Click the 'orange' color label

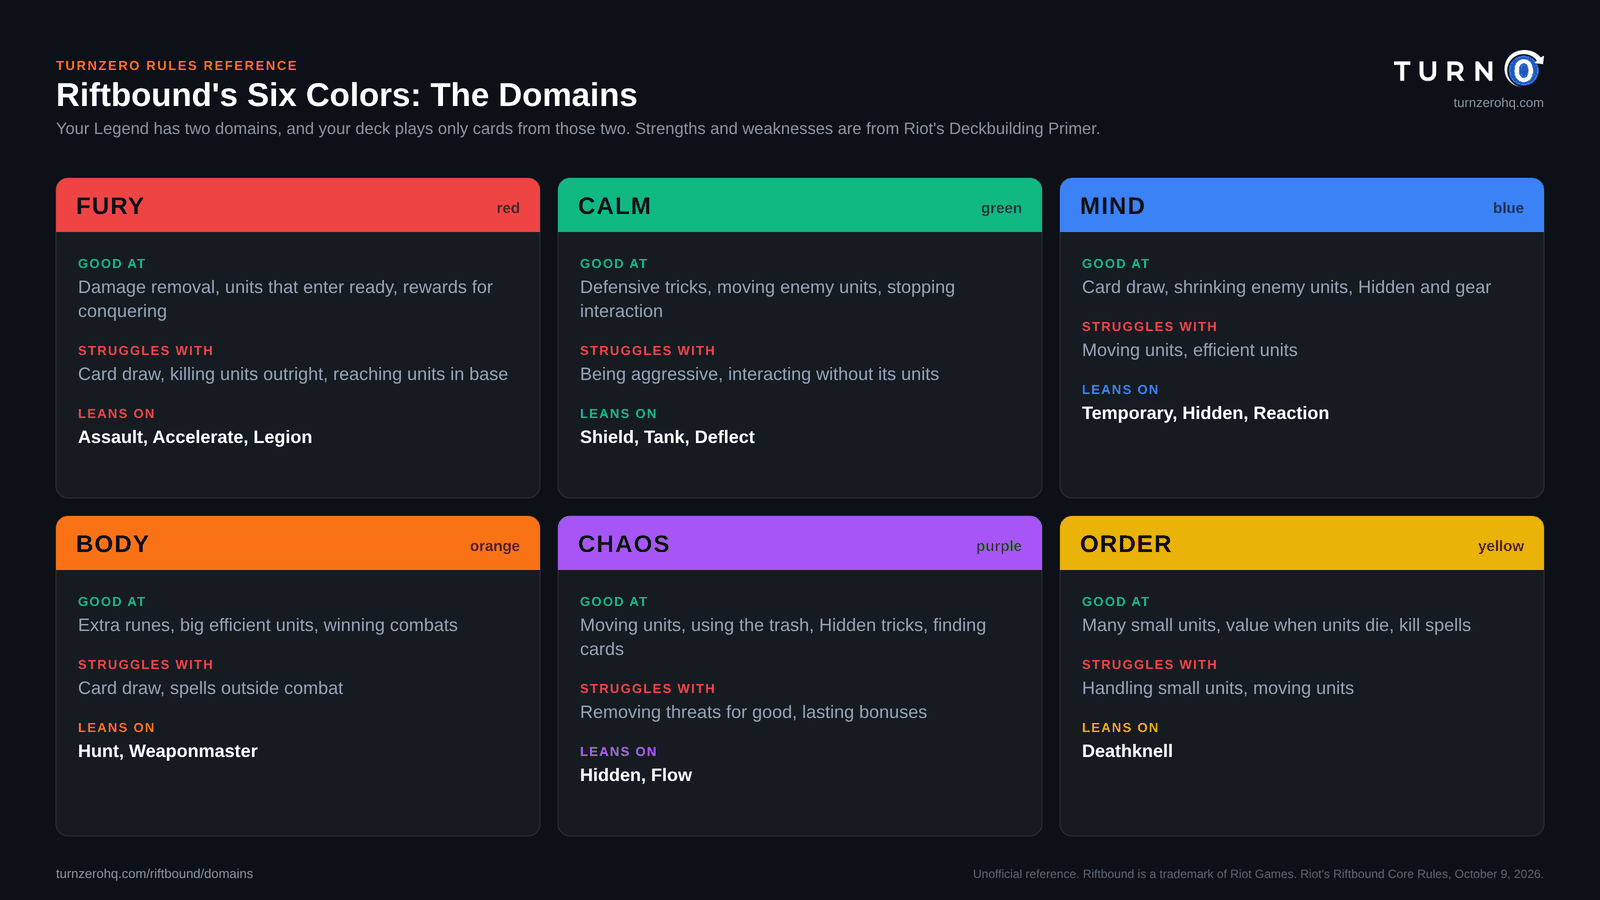[495, 546]
